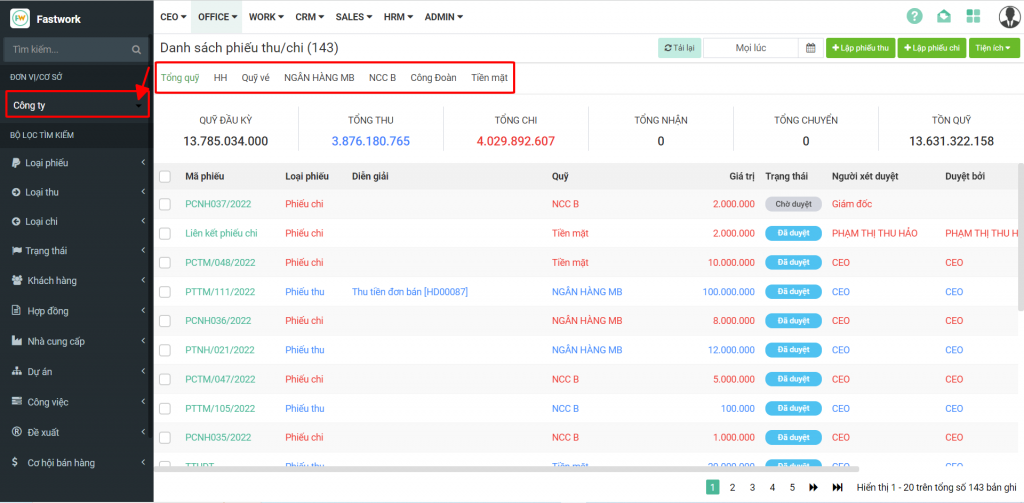Open the OFFICE menu in top bar
The height and width of the screenshot is (503, 1024).
(217, 17)
